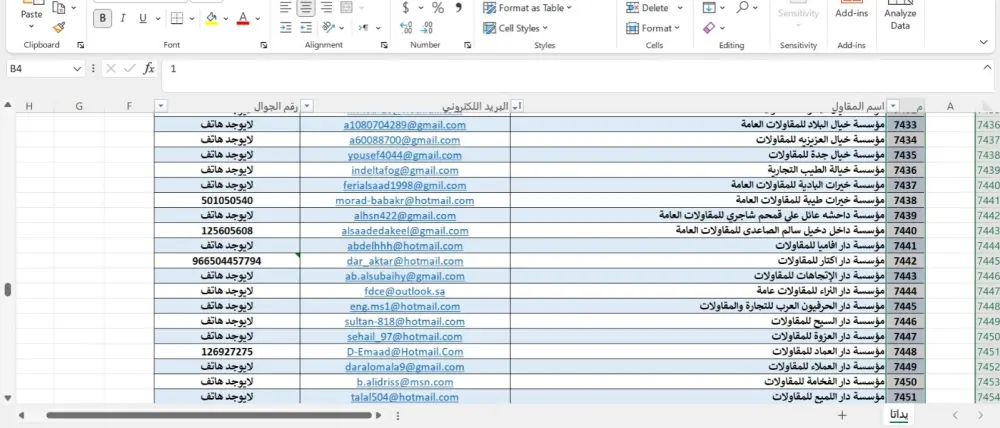Screen dimensions: 1000x428
Task: Apply Comma Style
Action: [458, 8]
